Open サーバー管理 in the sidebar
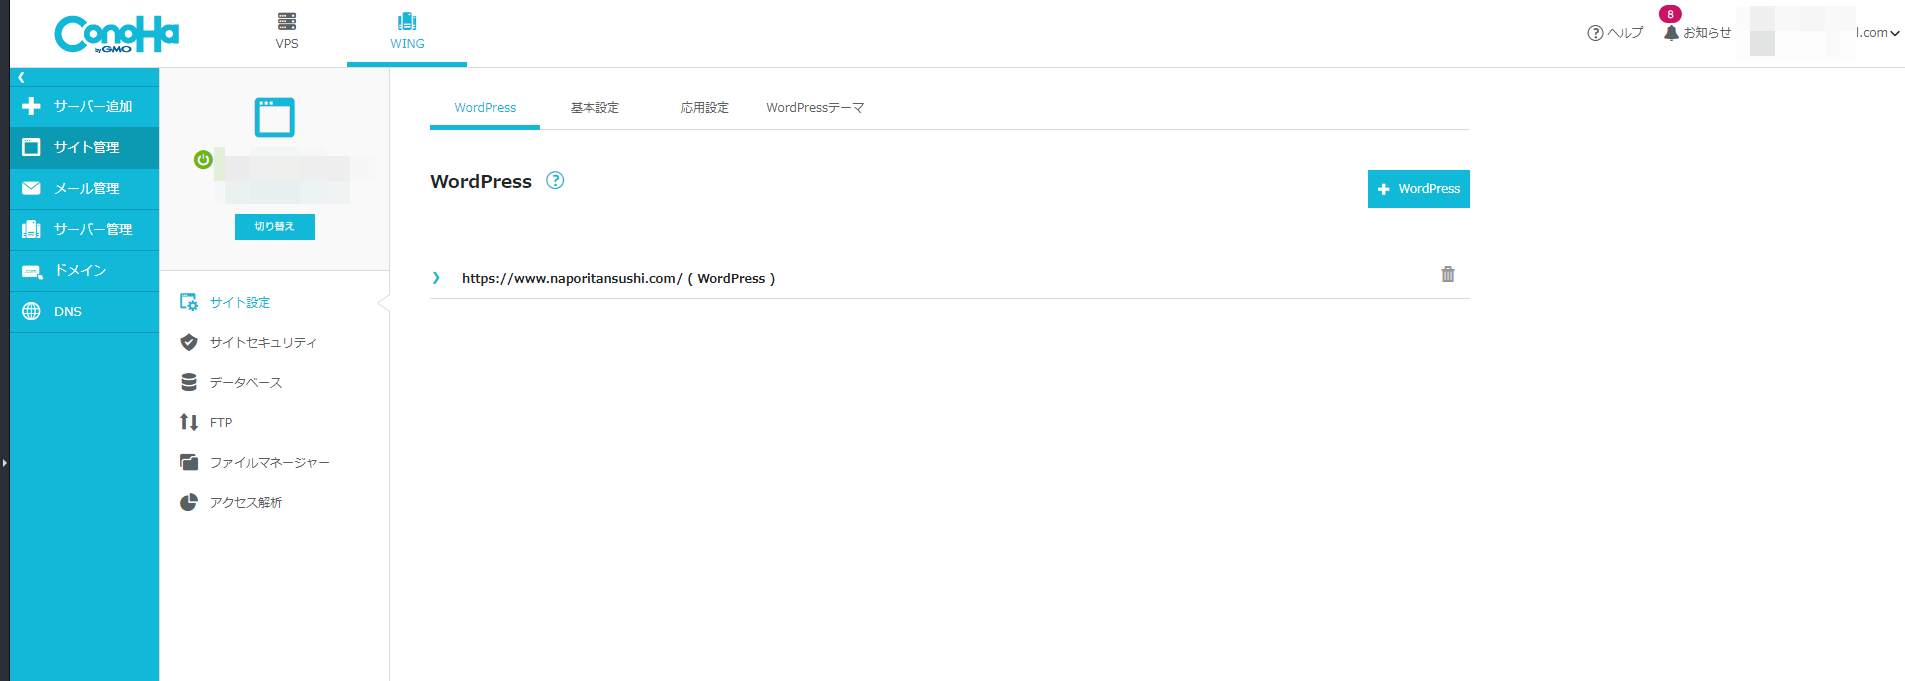This screenshot has height=681, width=1905. (x=84, y=229)
